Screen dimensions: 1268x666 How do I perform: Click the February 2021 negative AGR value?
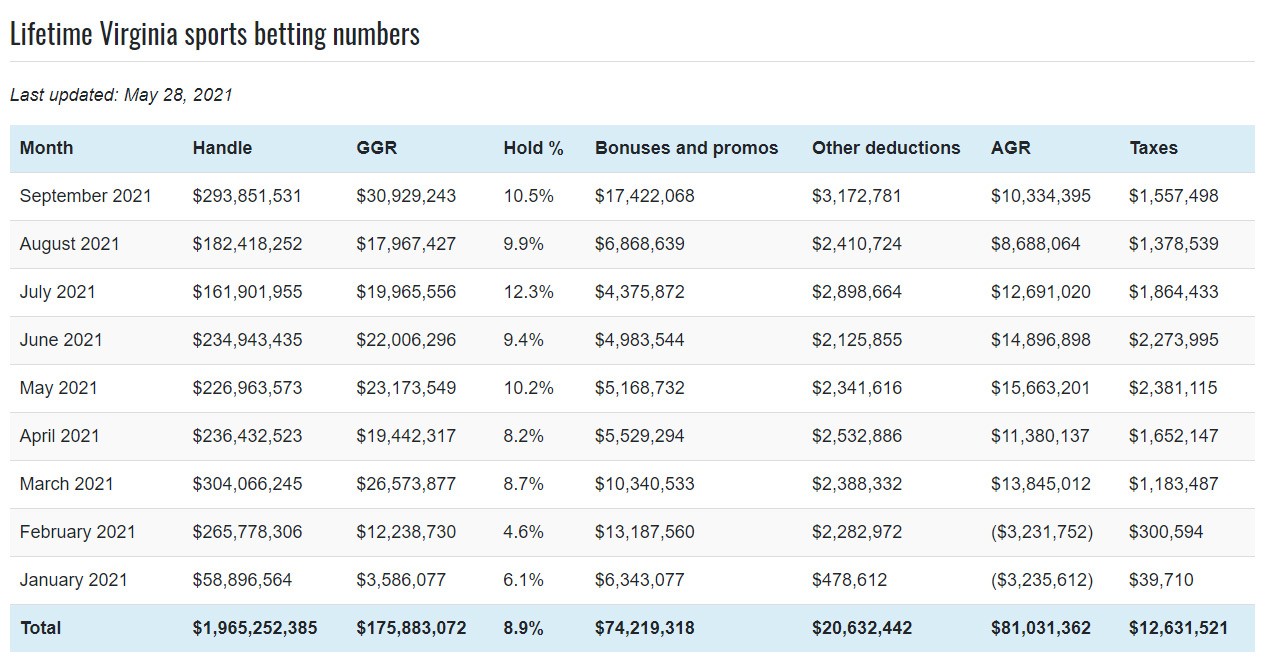tap(1041, 532)
